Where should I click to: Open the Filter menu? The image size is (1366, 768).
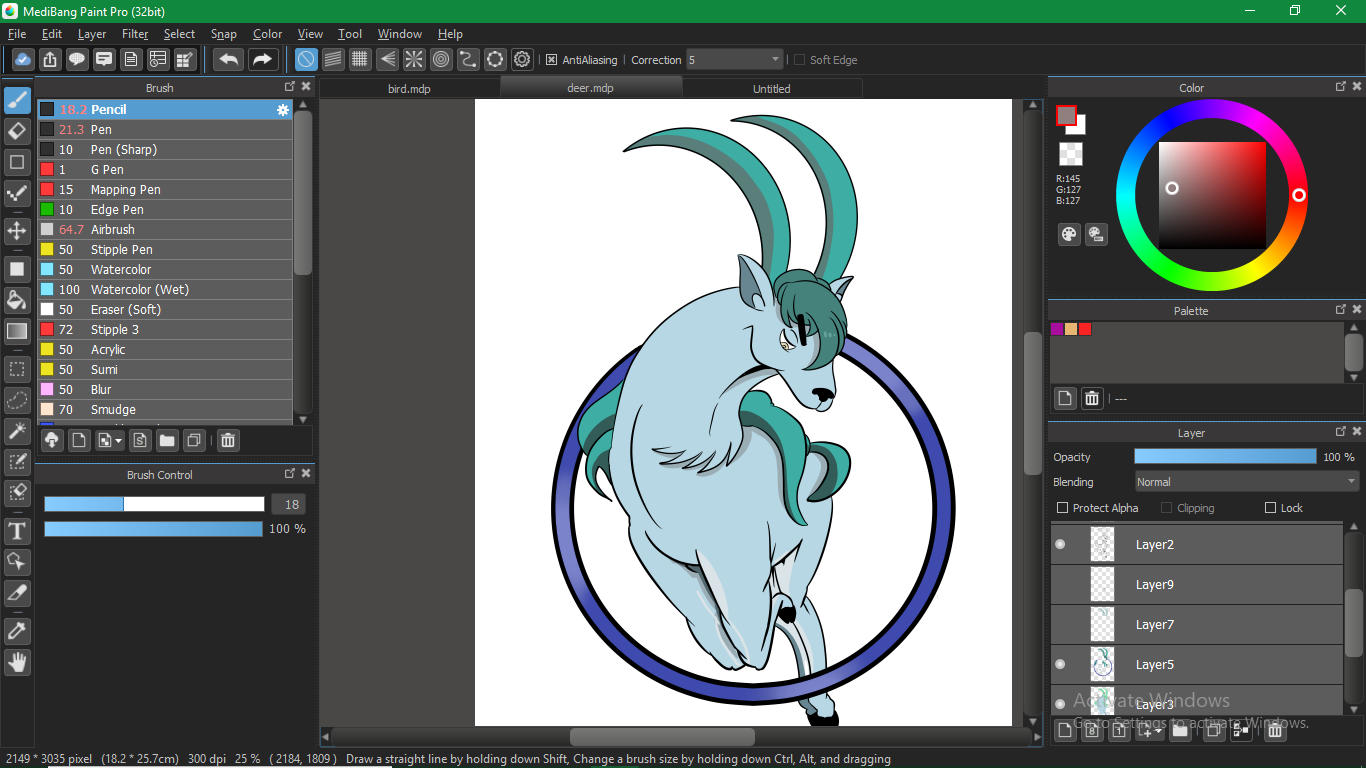tap(135, 34)
